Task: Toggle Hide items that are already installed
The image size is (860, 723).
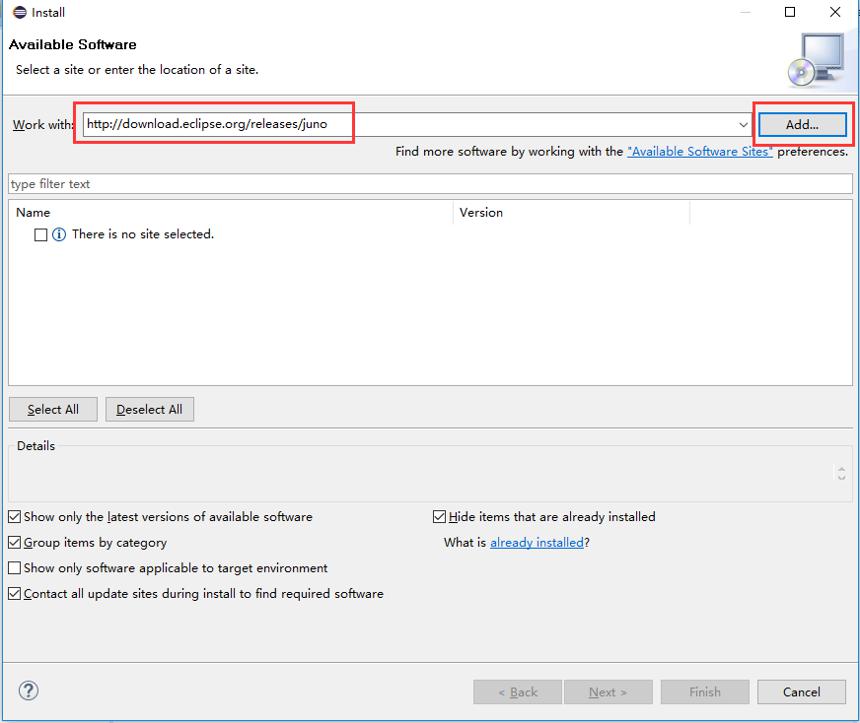Action: (439, 517)
